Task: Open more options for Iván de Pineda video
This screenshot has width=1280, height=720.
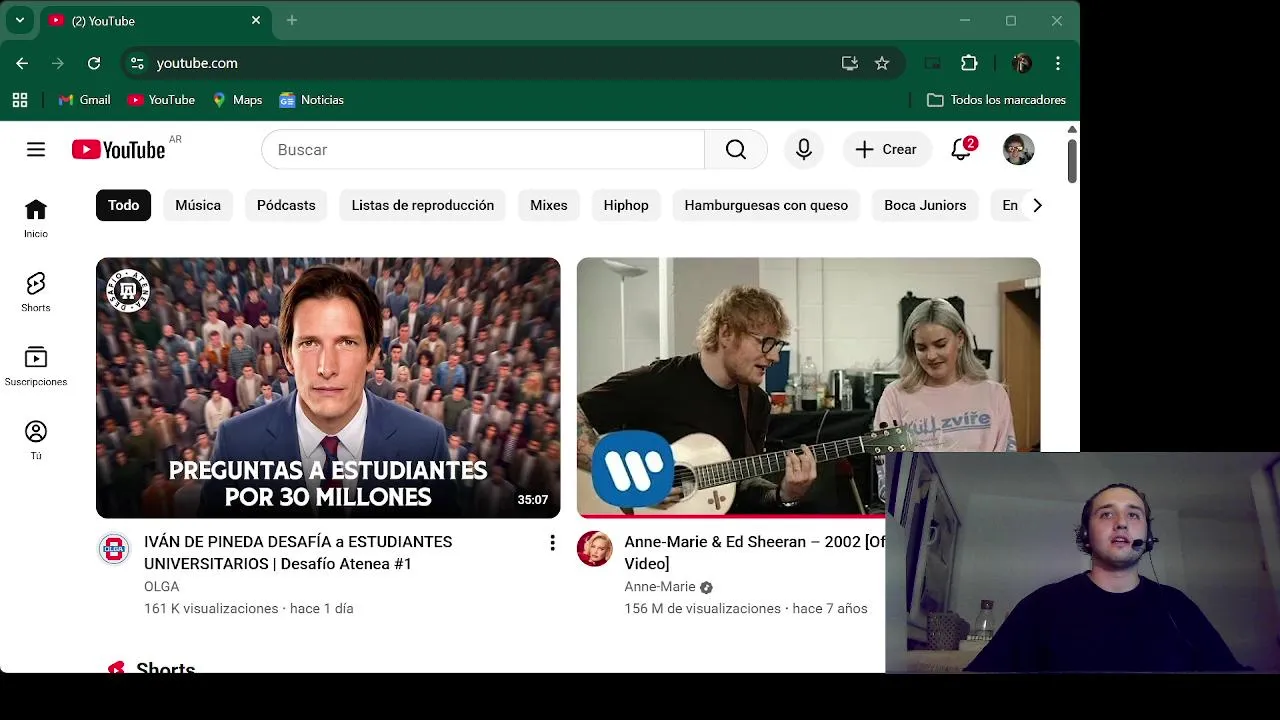Action: [552, 542]
